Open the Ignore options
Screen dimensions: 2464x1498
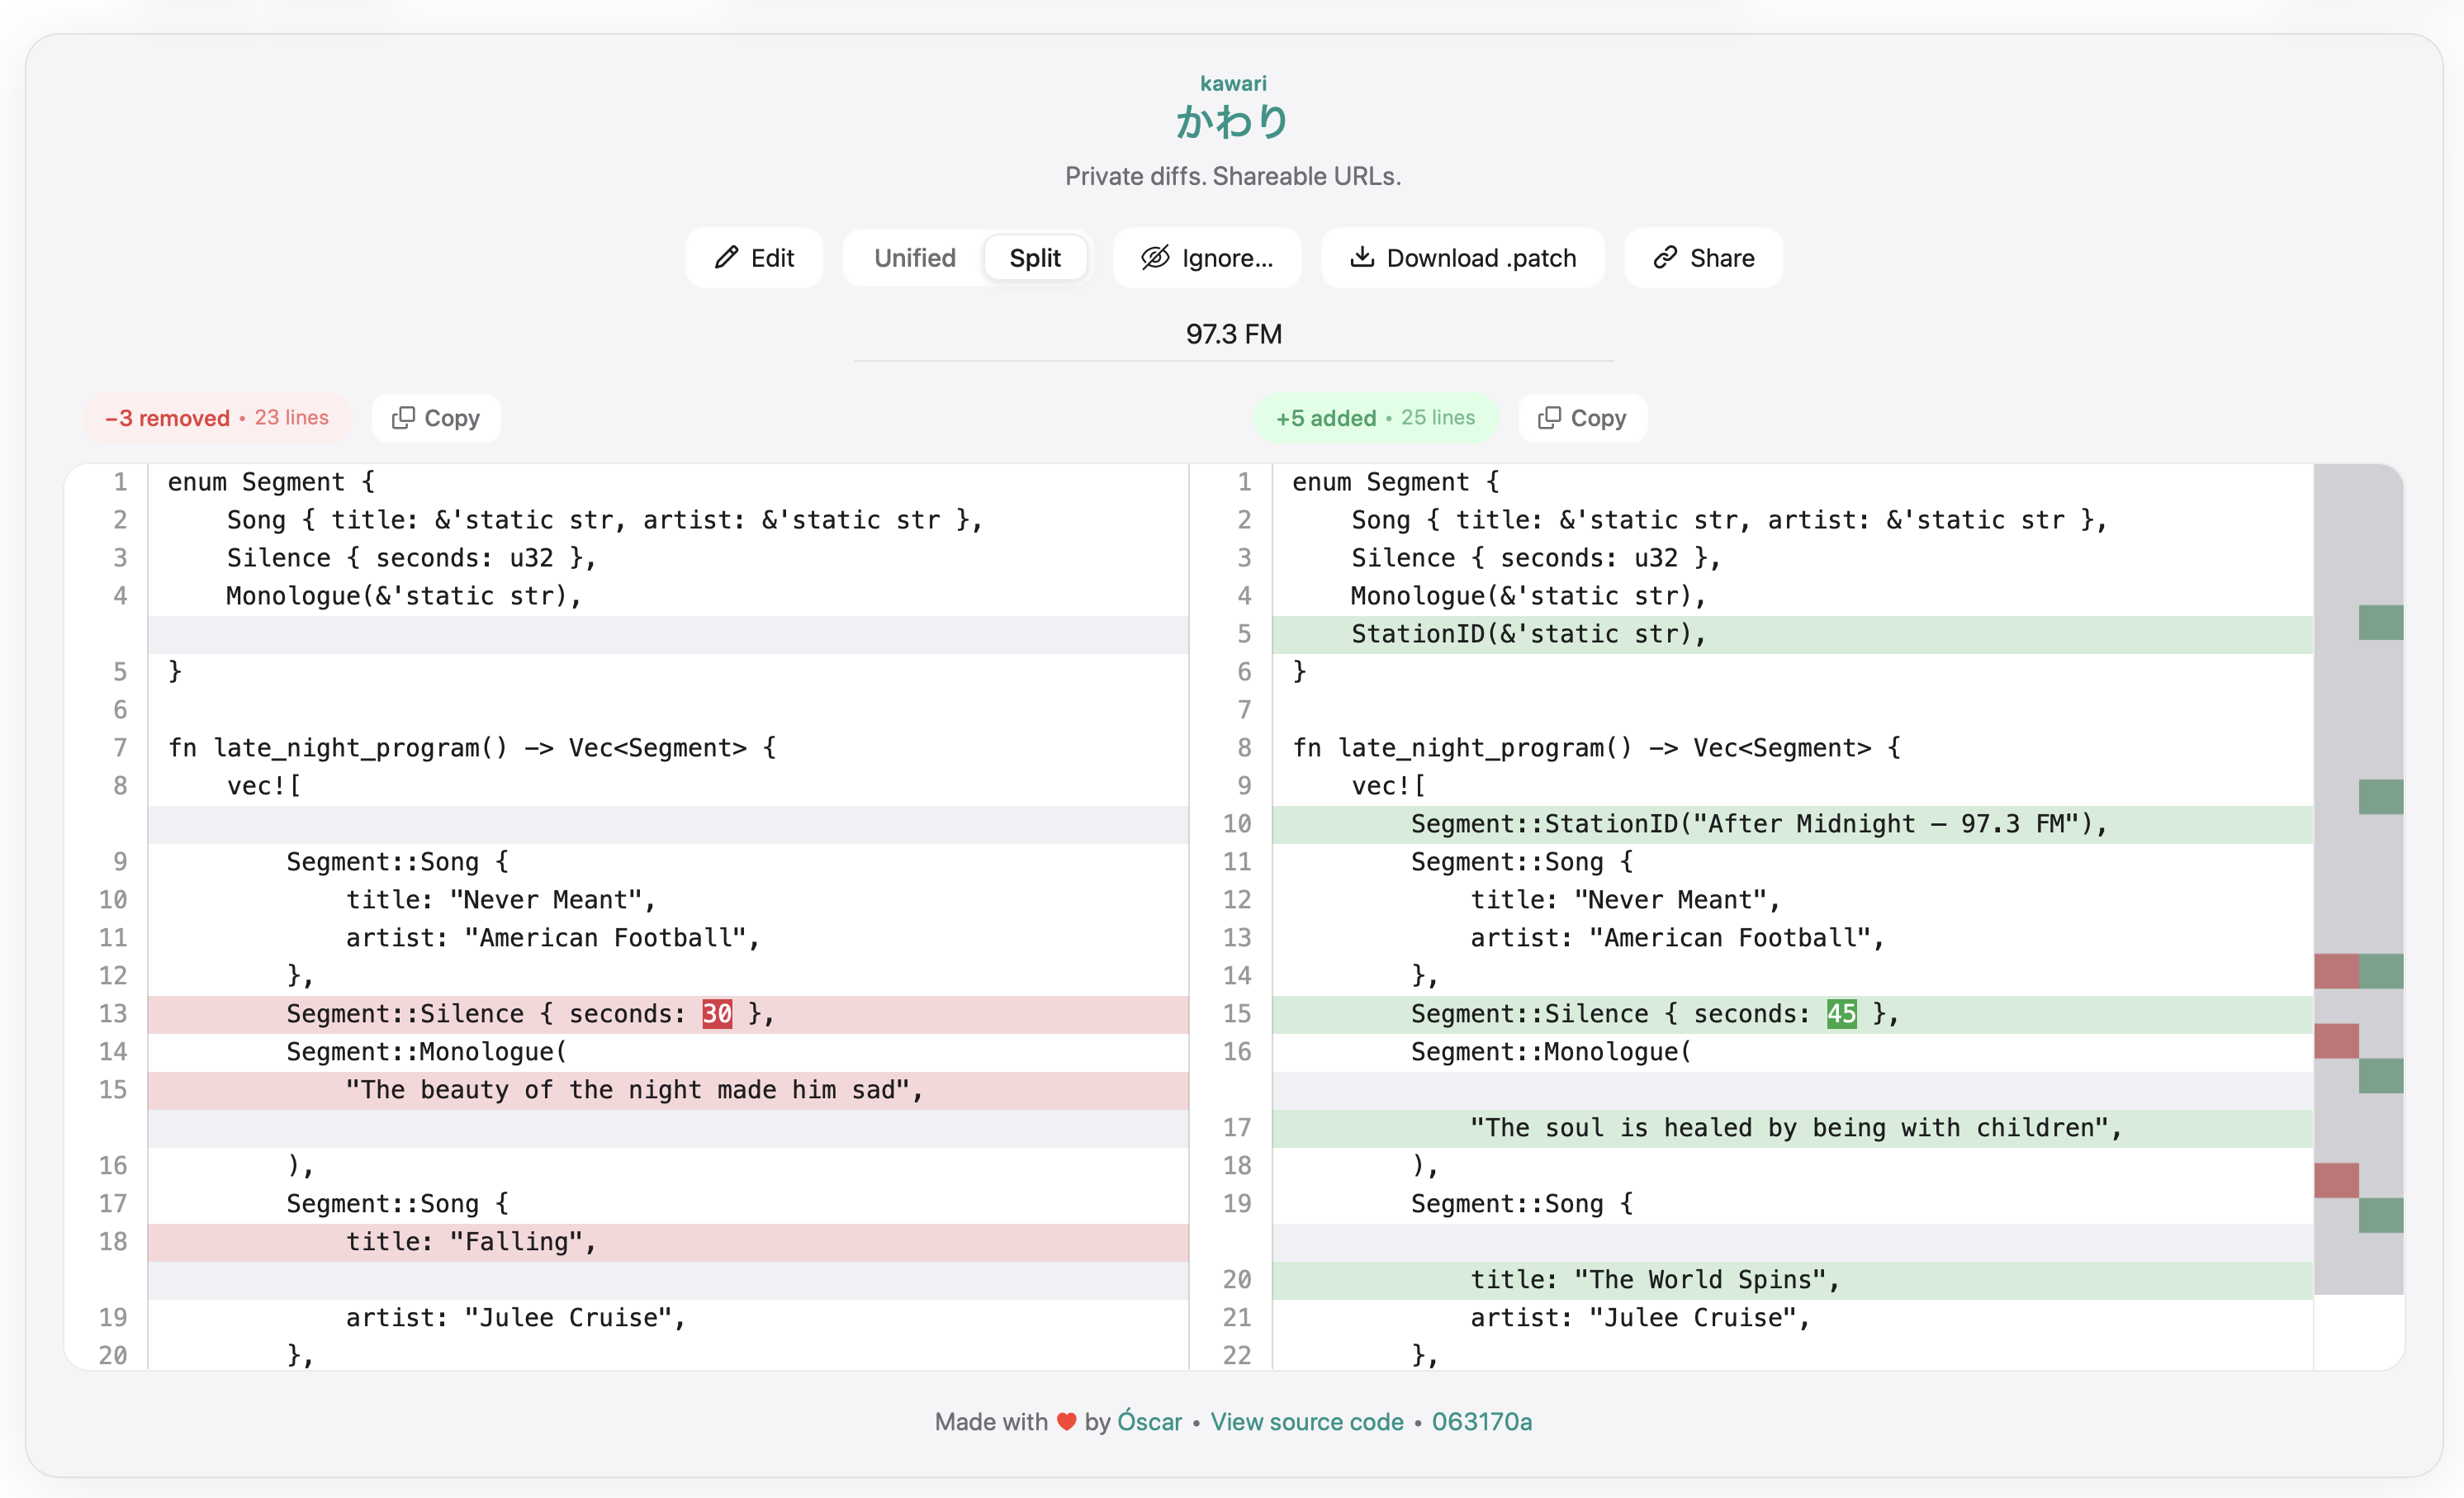[1207, 258]
